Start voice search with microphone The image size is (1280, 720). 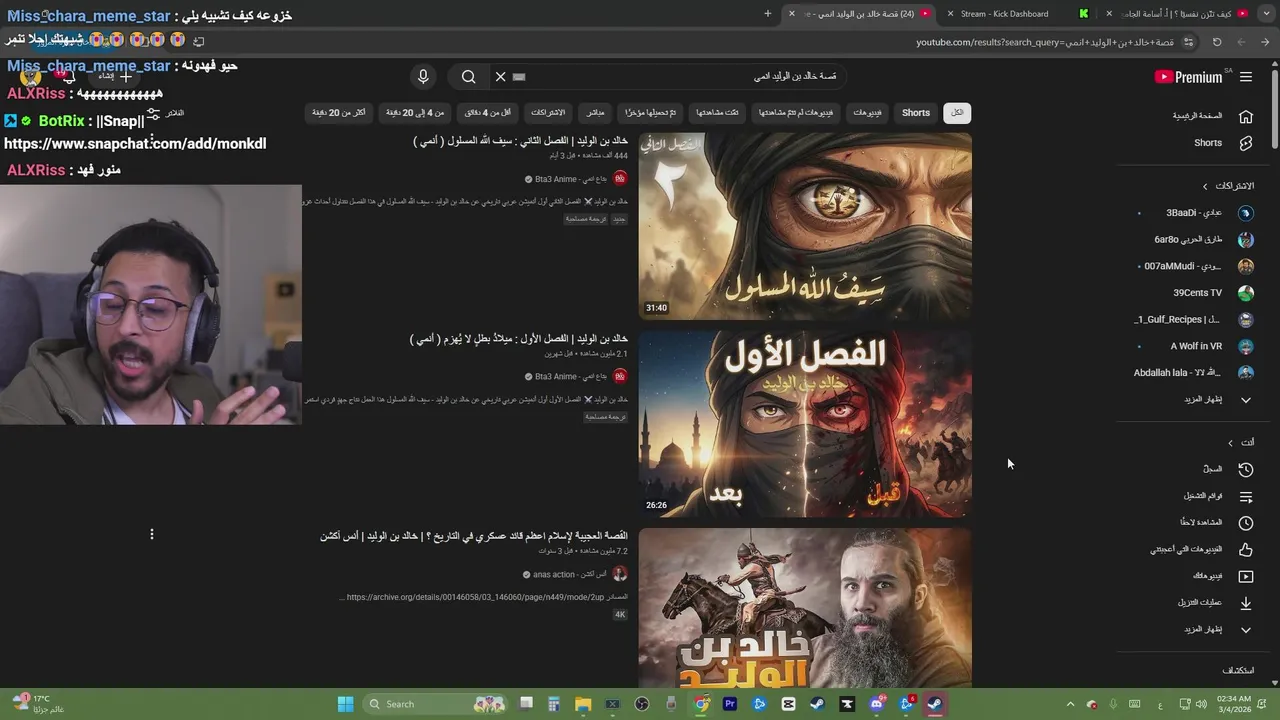(x=423, y=77)
